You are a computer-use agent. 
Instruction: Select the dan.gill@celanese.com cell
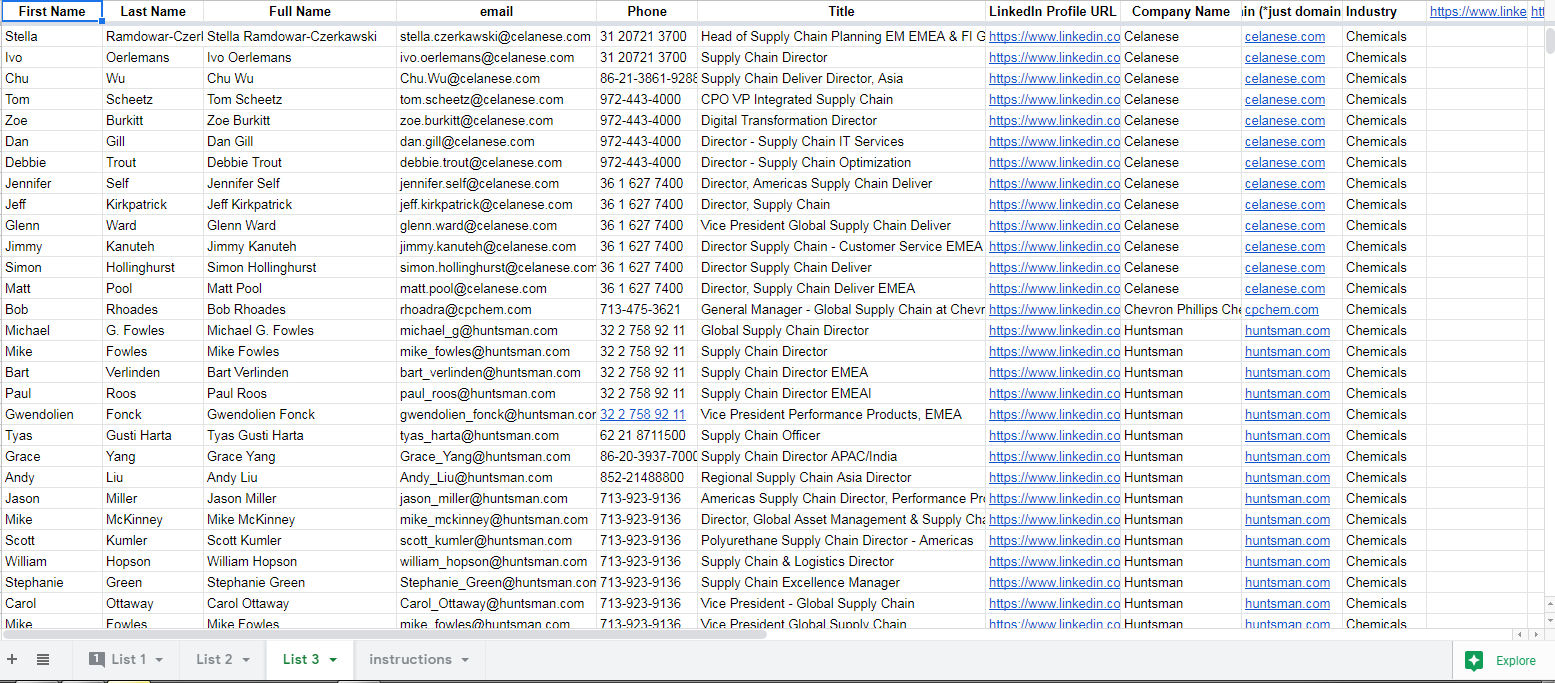(x=497, y=141)
